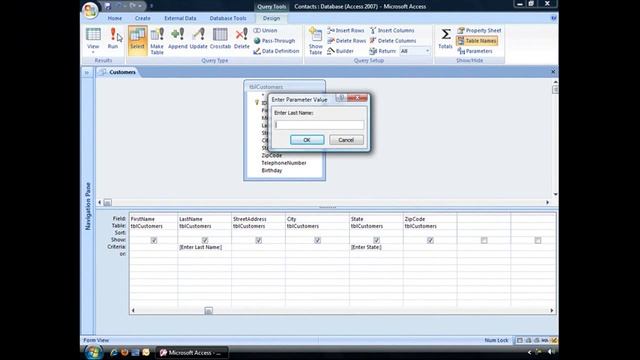
Task: Click the Enter Last Name input field
Action: [319, 125]
